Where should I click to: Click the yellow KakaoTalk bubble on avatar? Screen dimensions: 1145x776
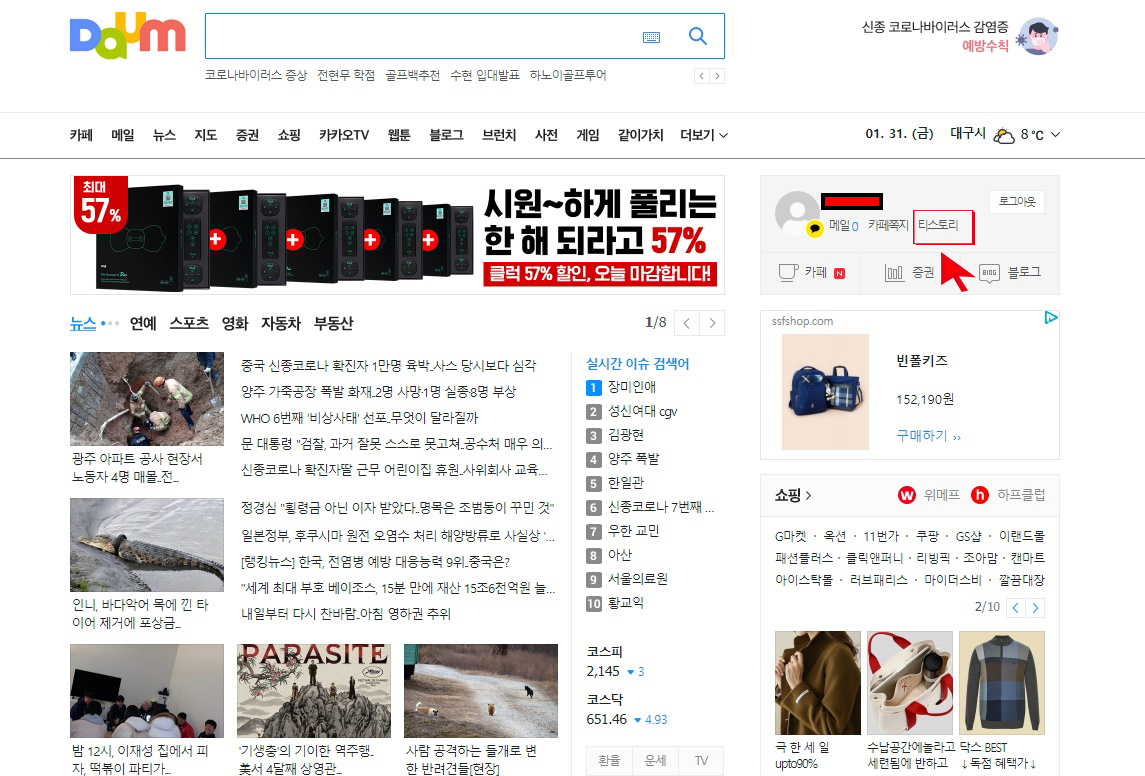(x=814, y=229)
